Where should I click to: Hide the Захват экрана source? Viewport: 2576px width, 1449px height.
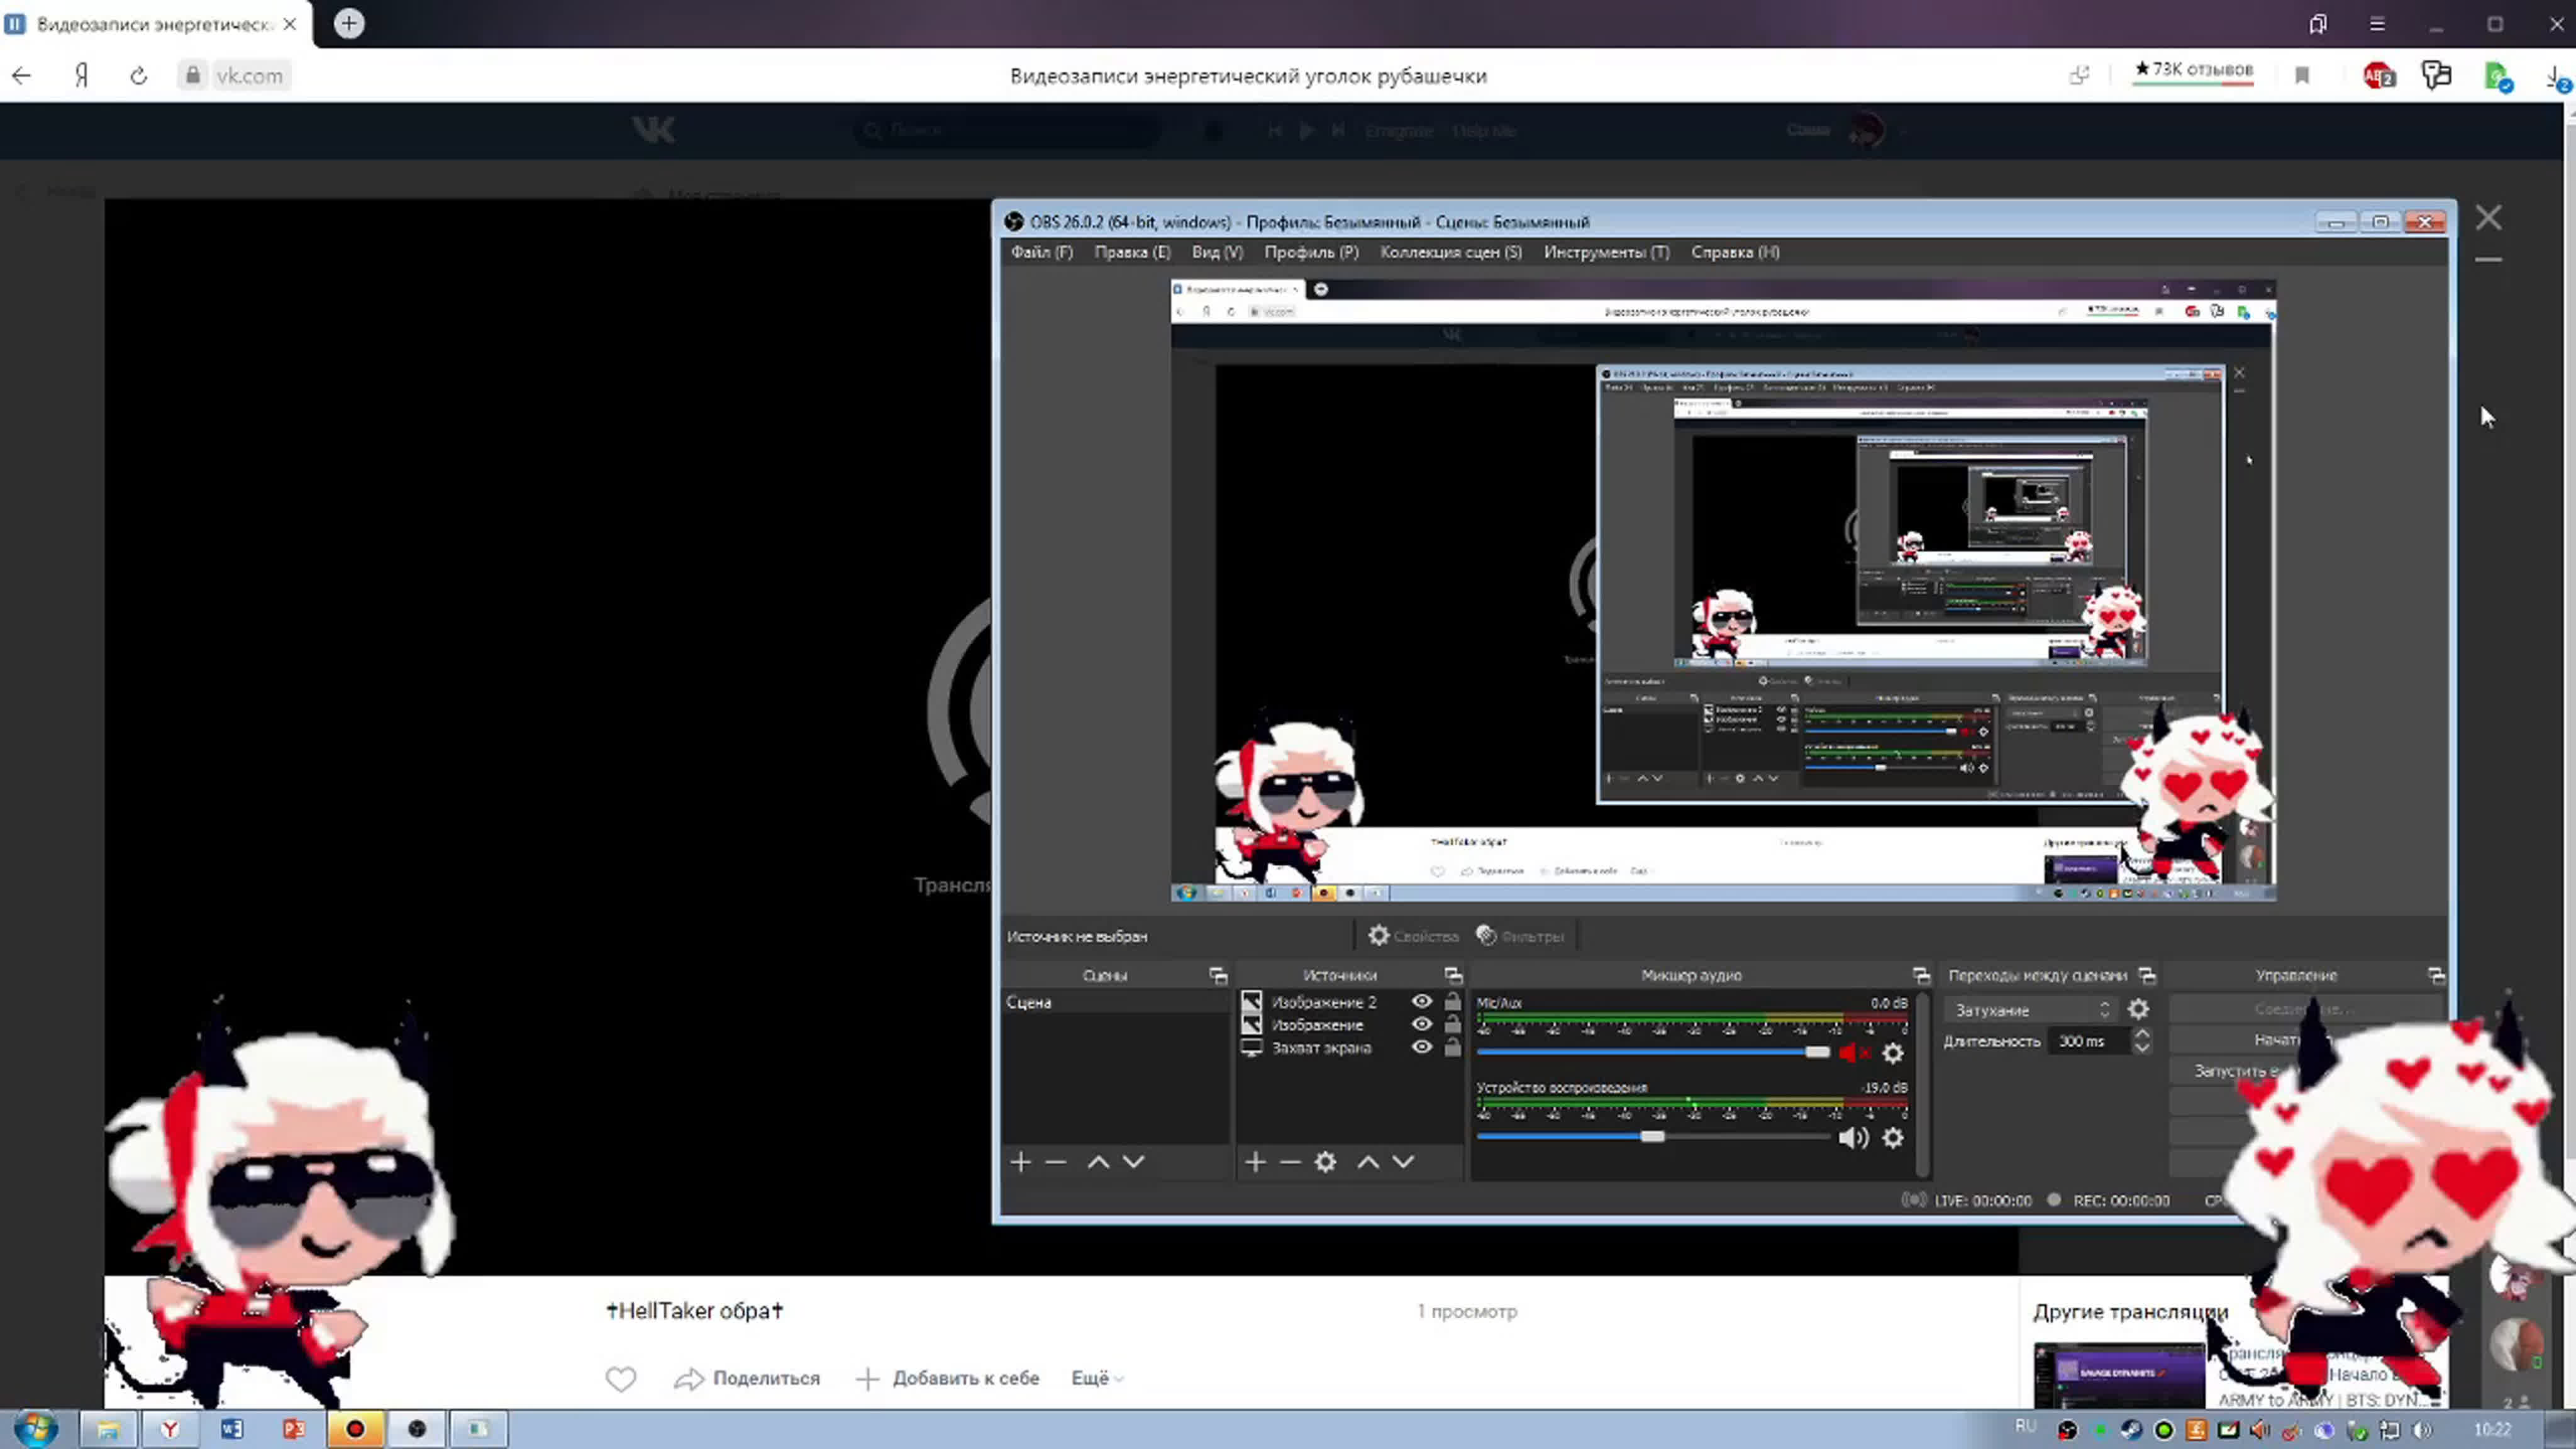pos(1421,1047)
